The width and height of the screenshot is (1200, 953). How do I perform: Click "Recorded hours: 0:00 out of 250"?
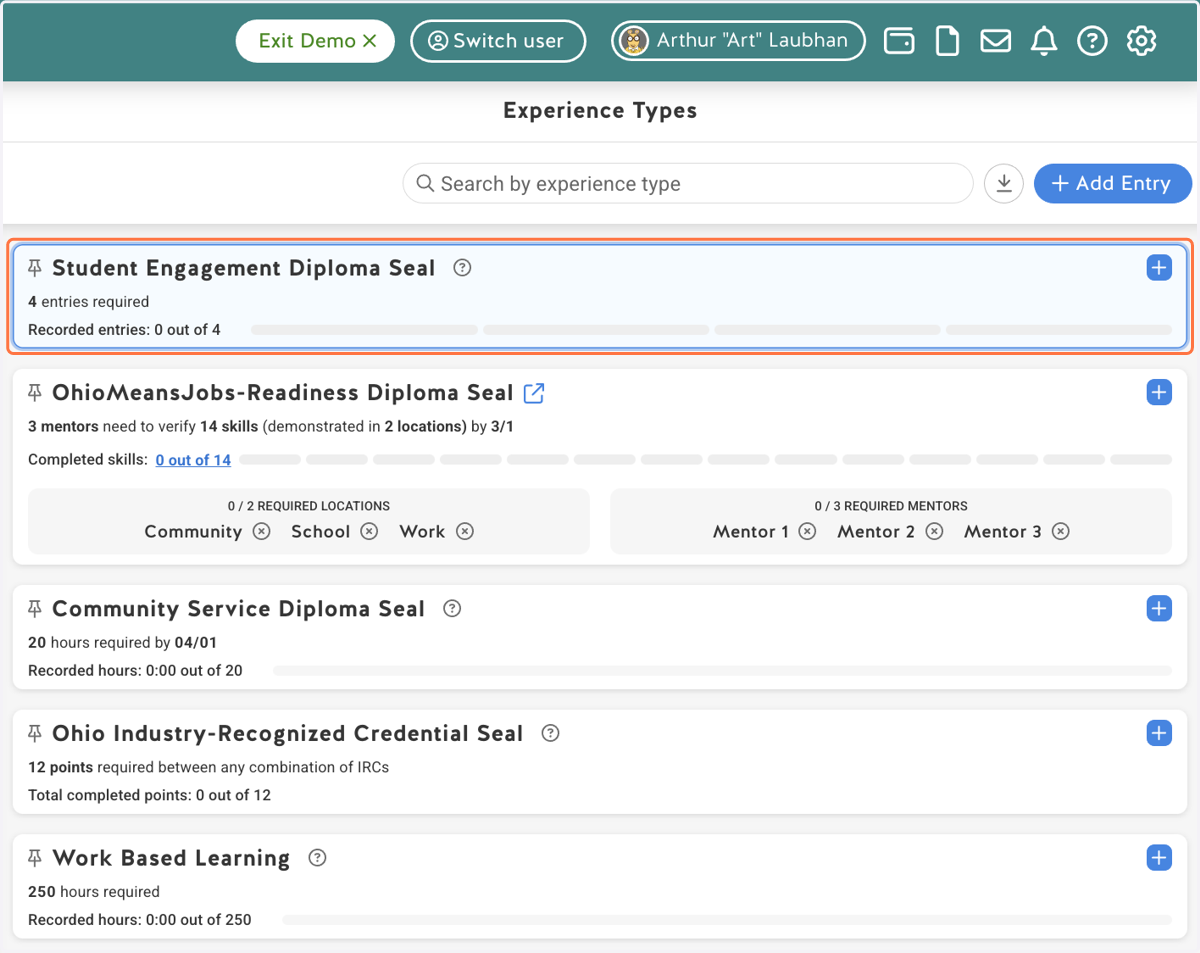pyautogui.click(x=140, y=920)
